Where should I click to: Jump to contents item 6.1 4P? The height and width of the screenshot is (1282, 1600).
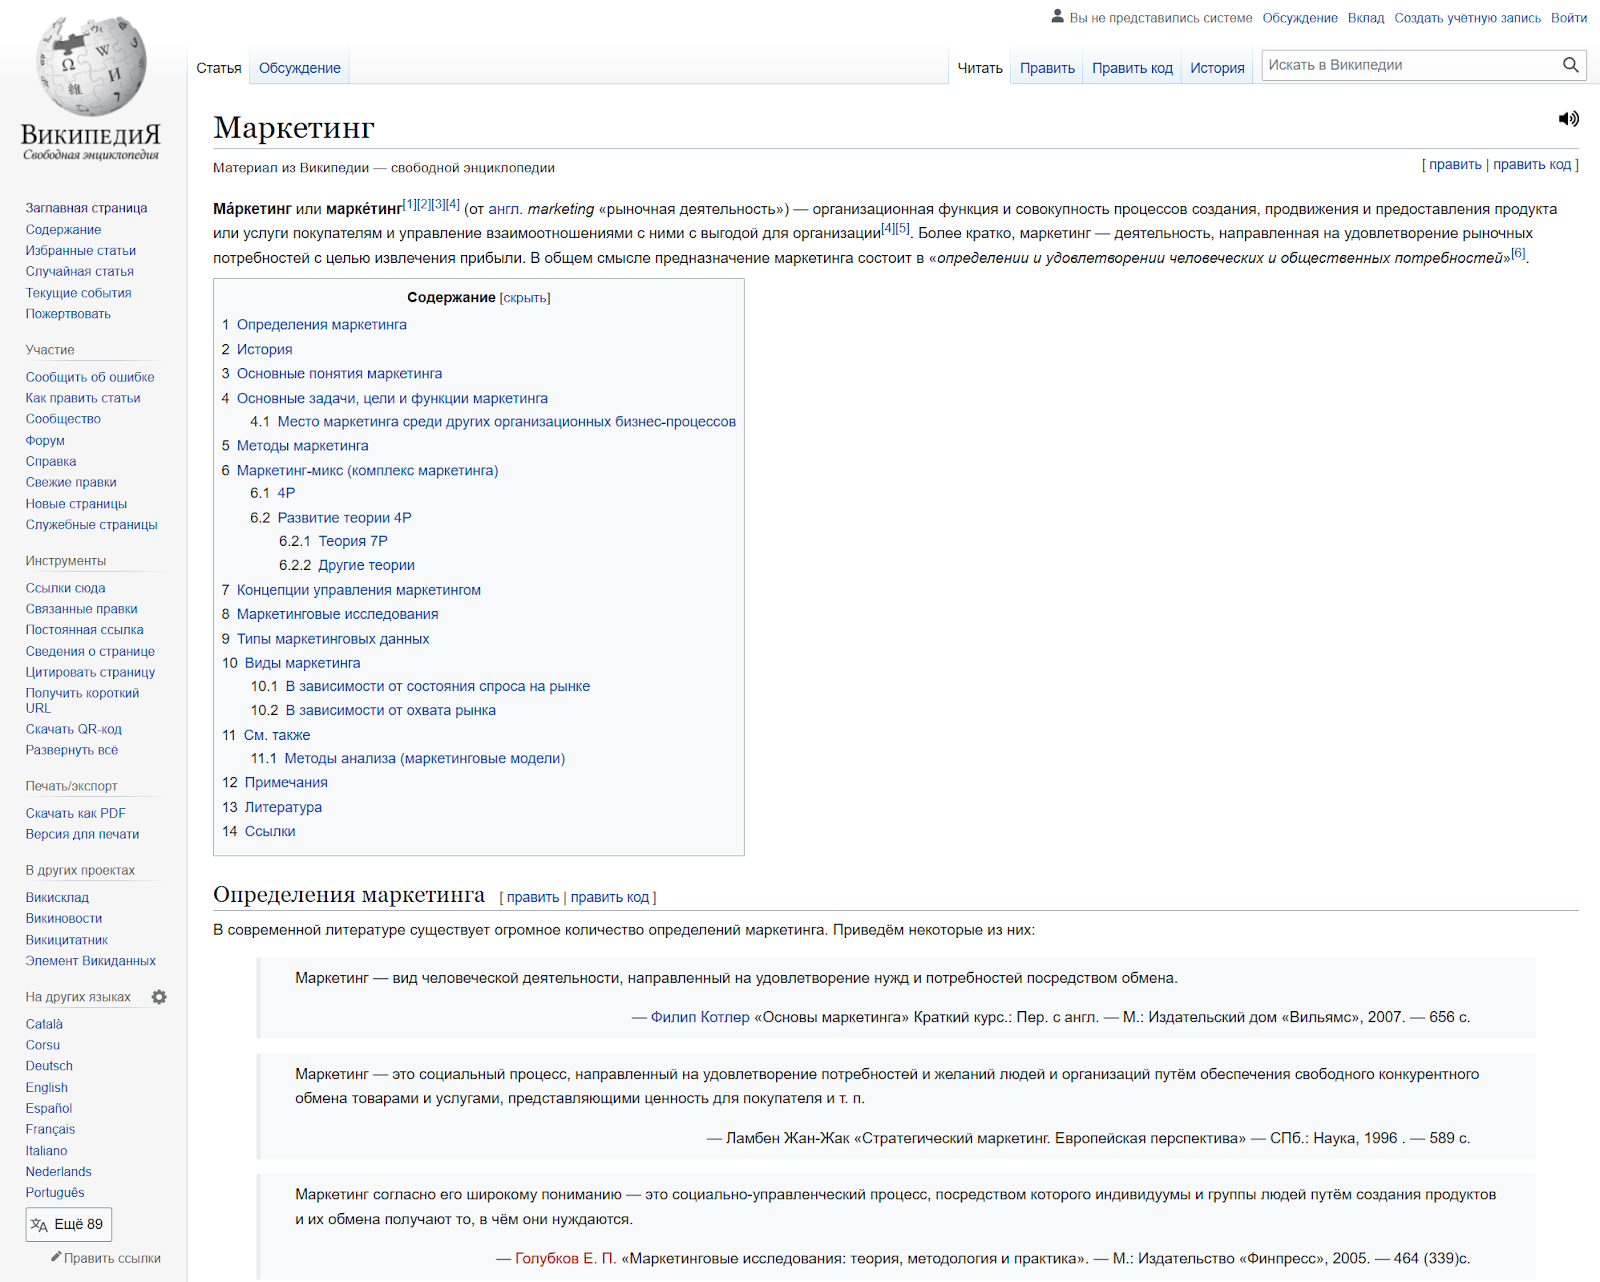click(x=273, y=493)
